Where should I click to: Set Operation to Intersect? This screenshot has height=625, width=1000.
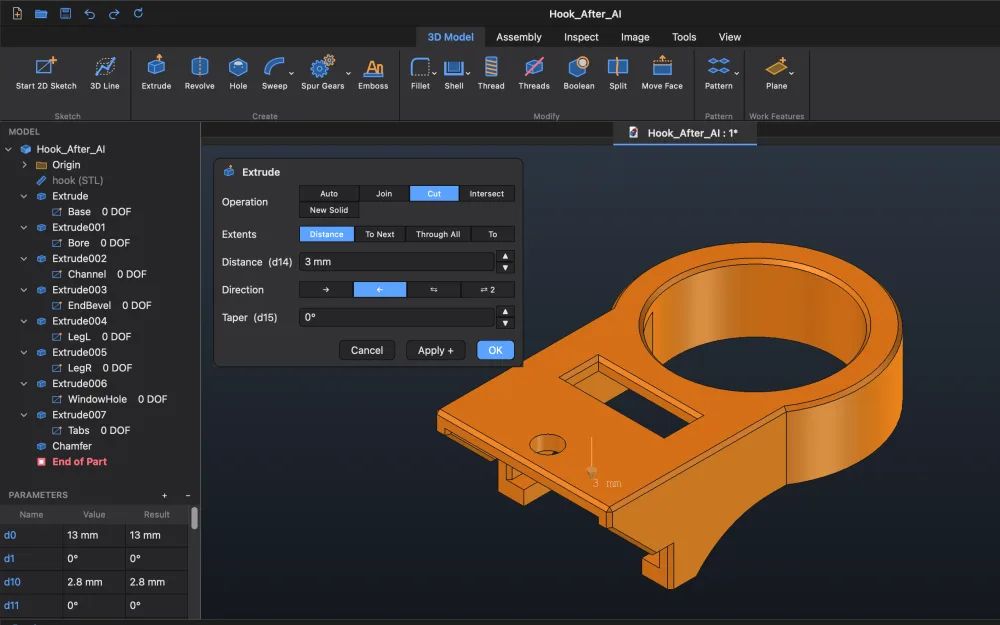[487, 193]
